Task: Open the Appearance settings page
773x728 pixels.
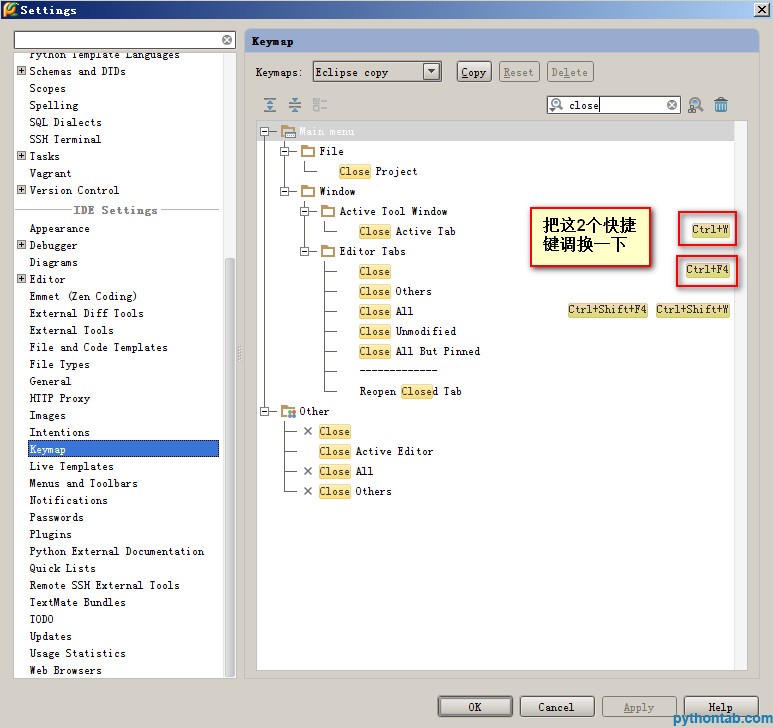Action: [60, 229]
